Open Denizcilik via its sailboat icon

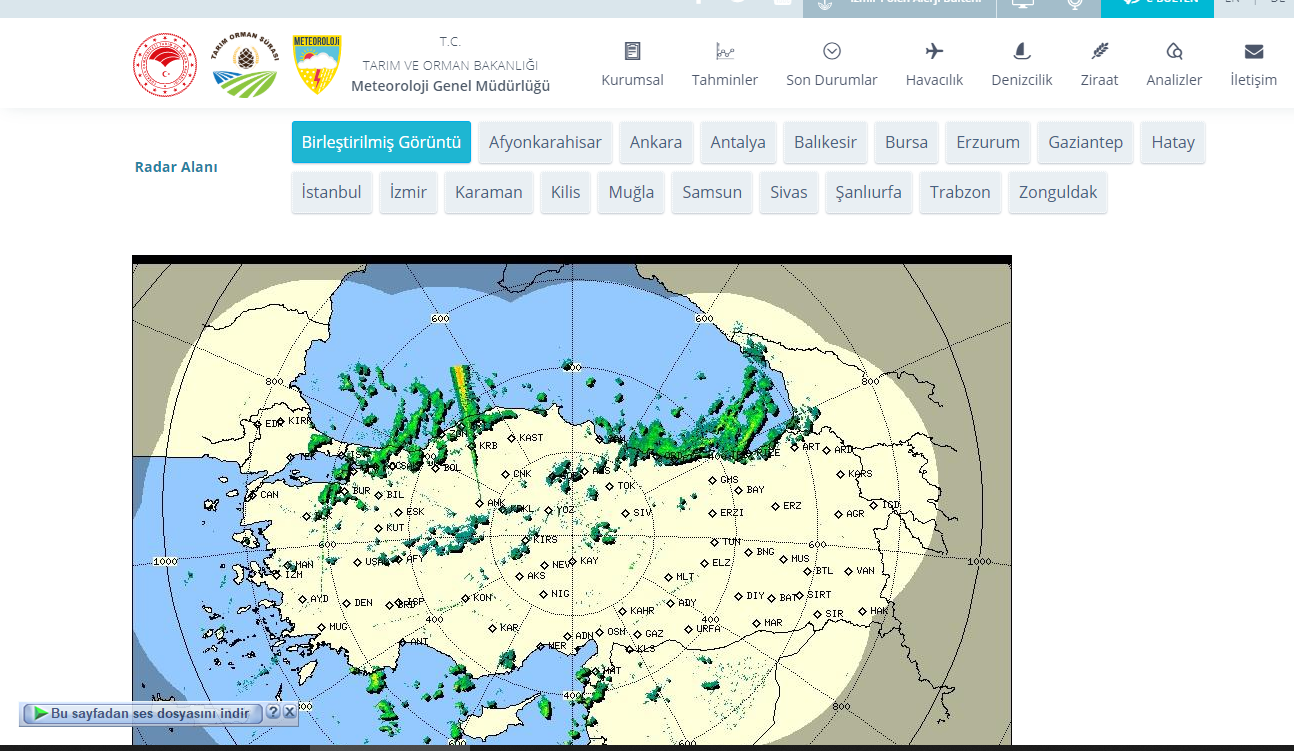point(1022,51)
